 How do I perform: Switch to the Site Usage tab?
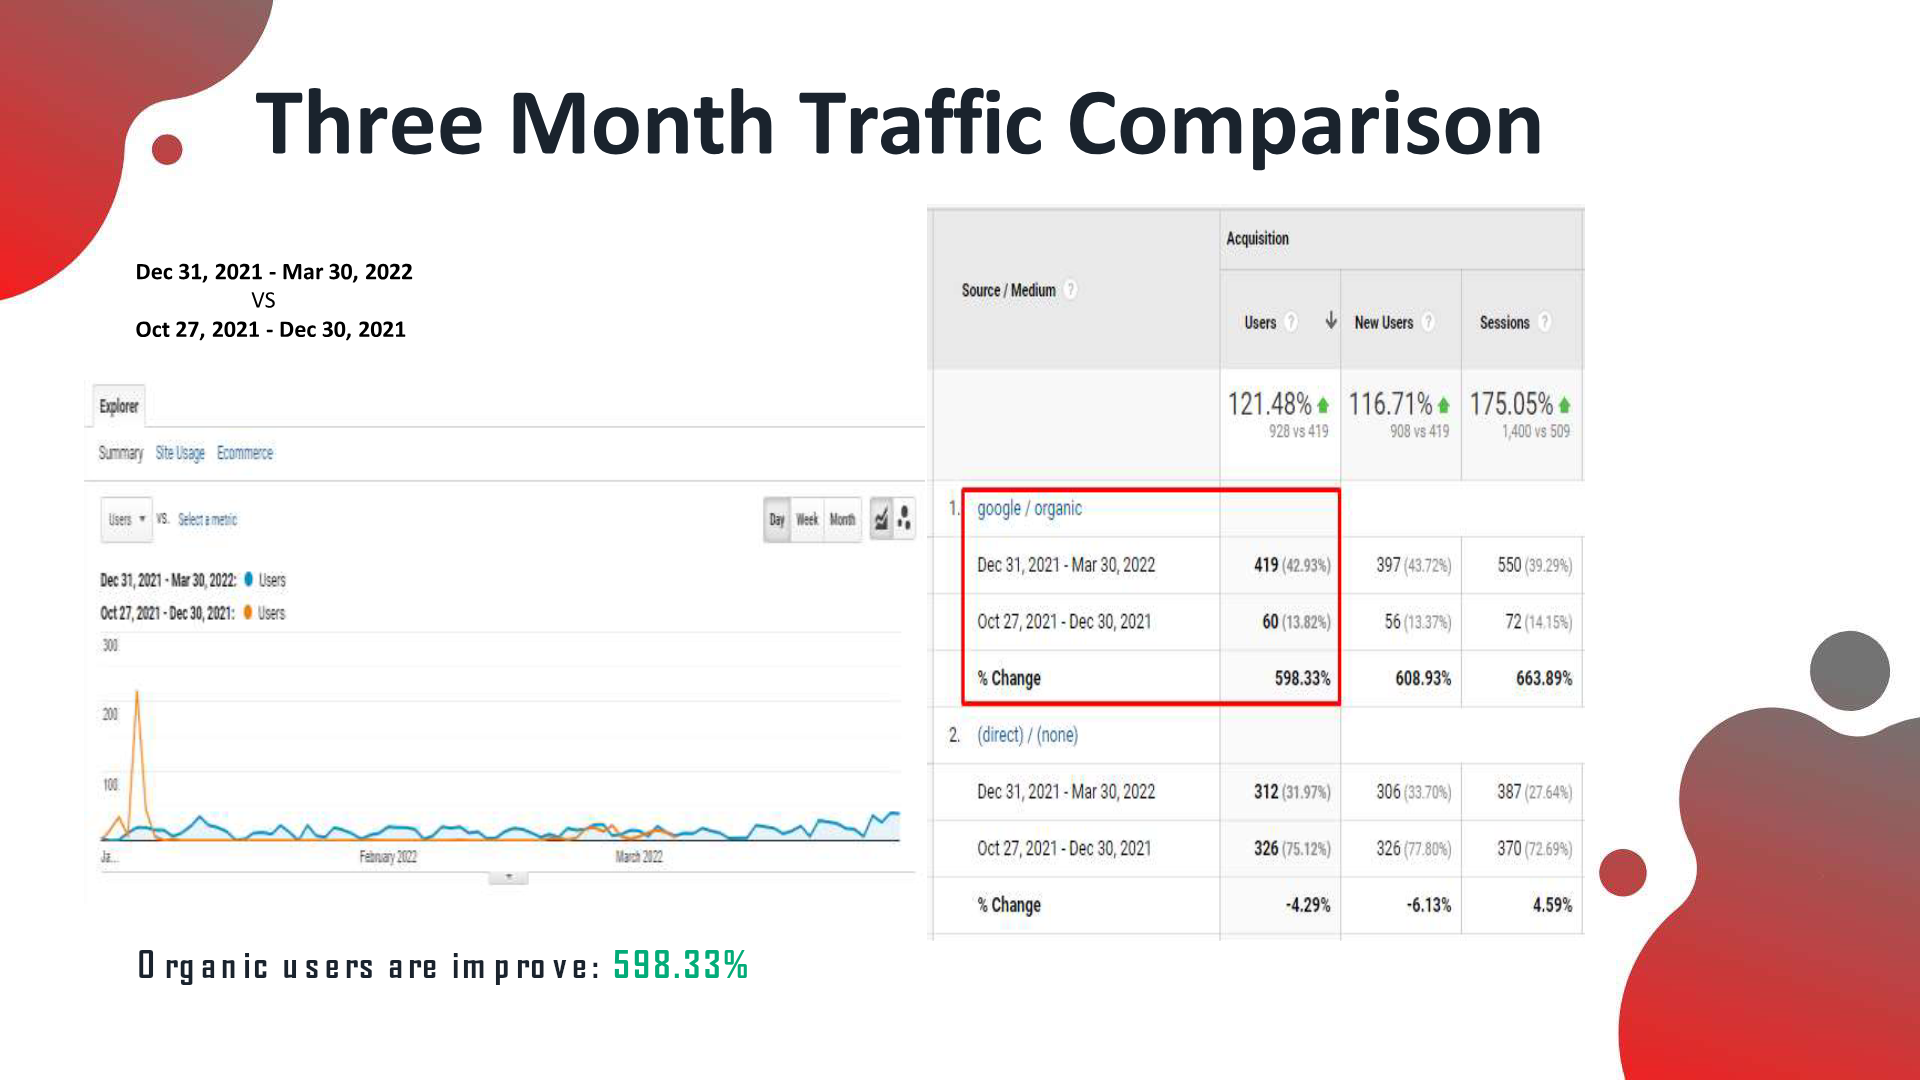pyautogui.click(x=180, y=453)
